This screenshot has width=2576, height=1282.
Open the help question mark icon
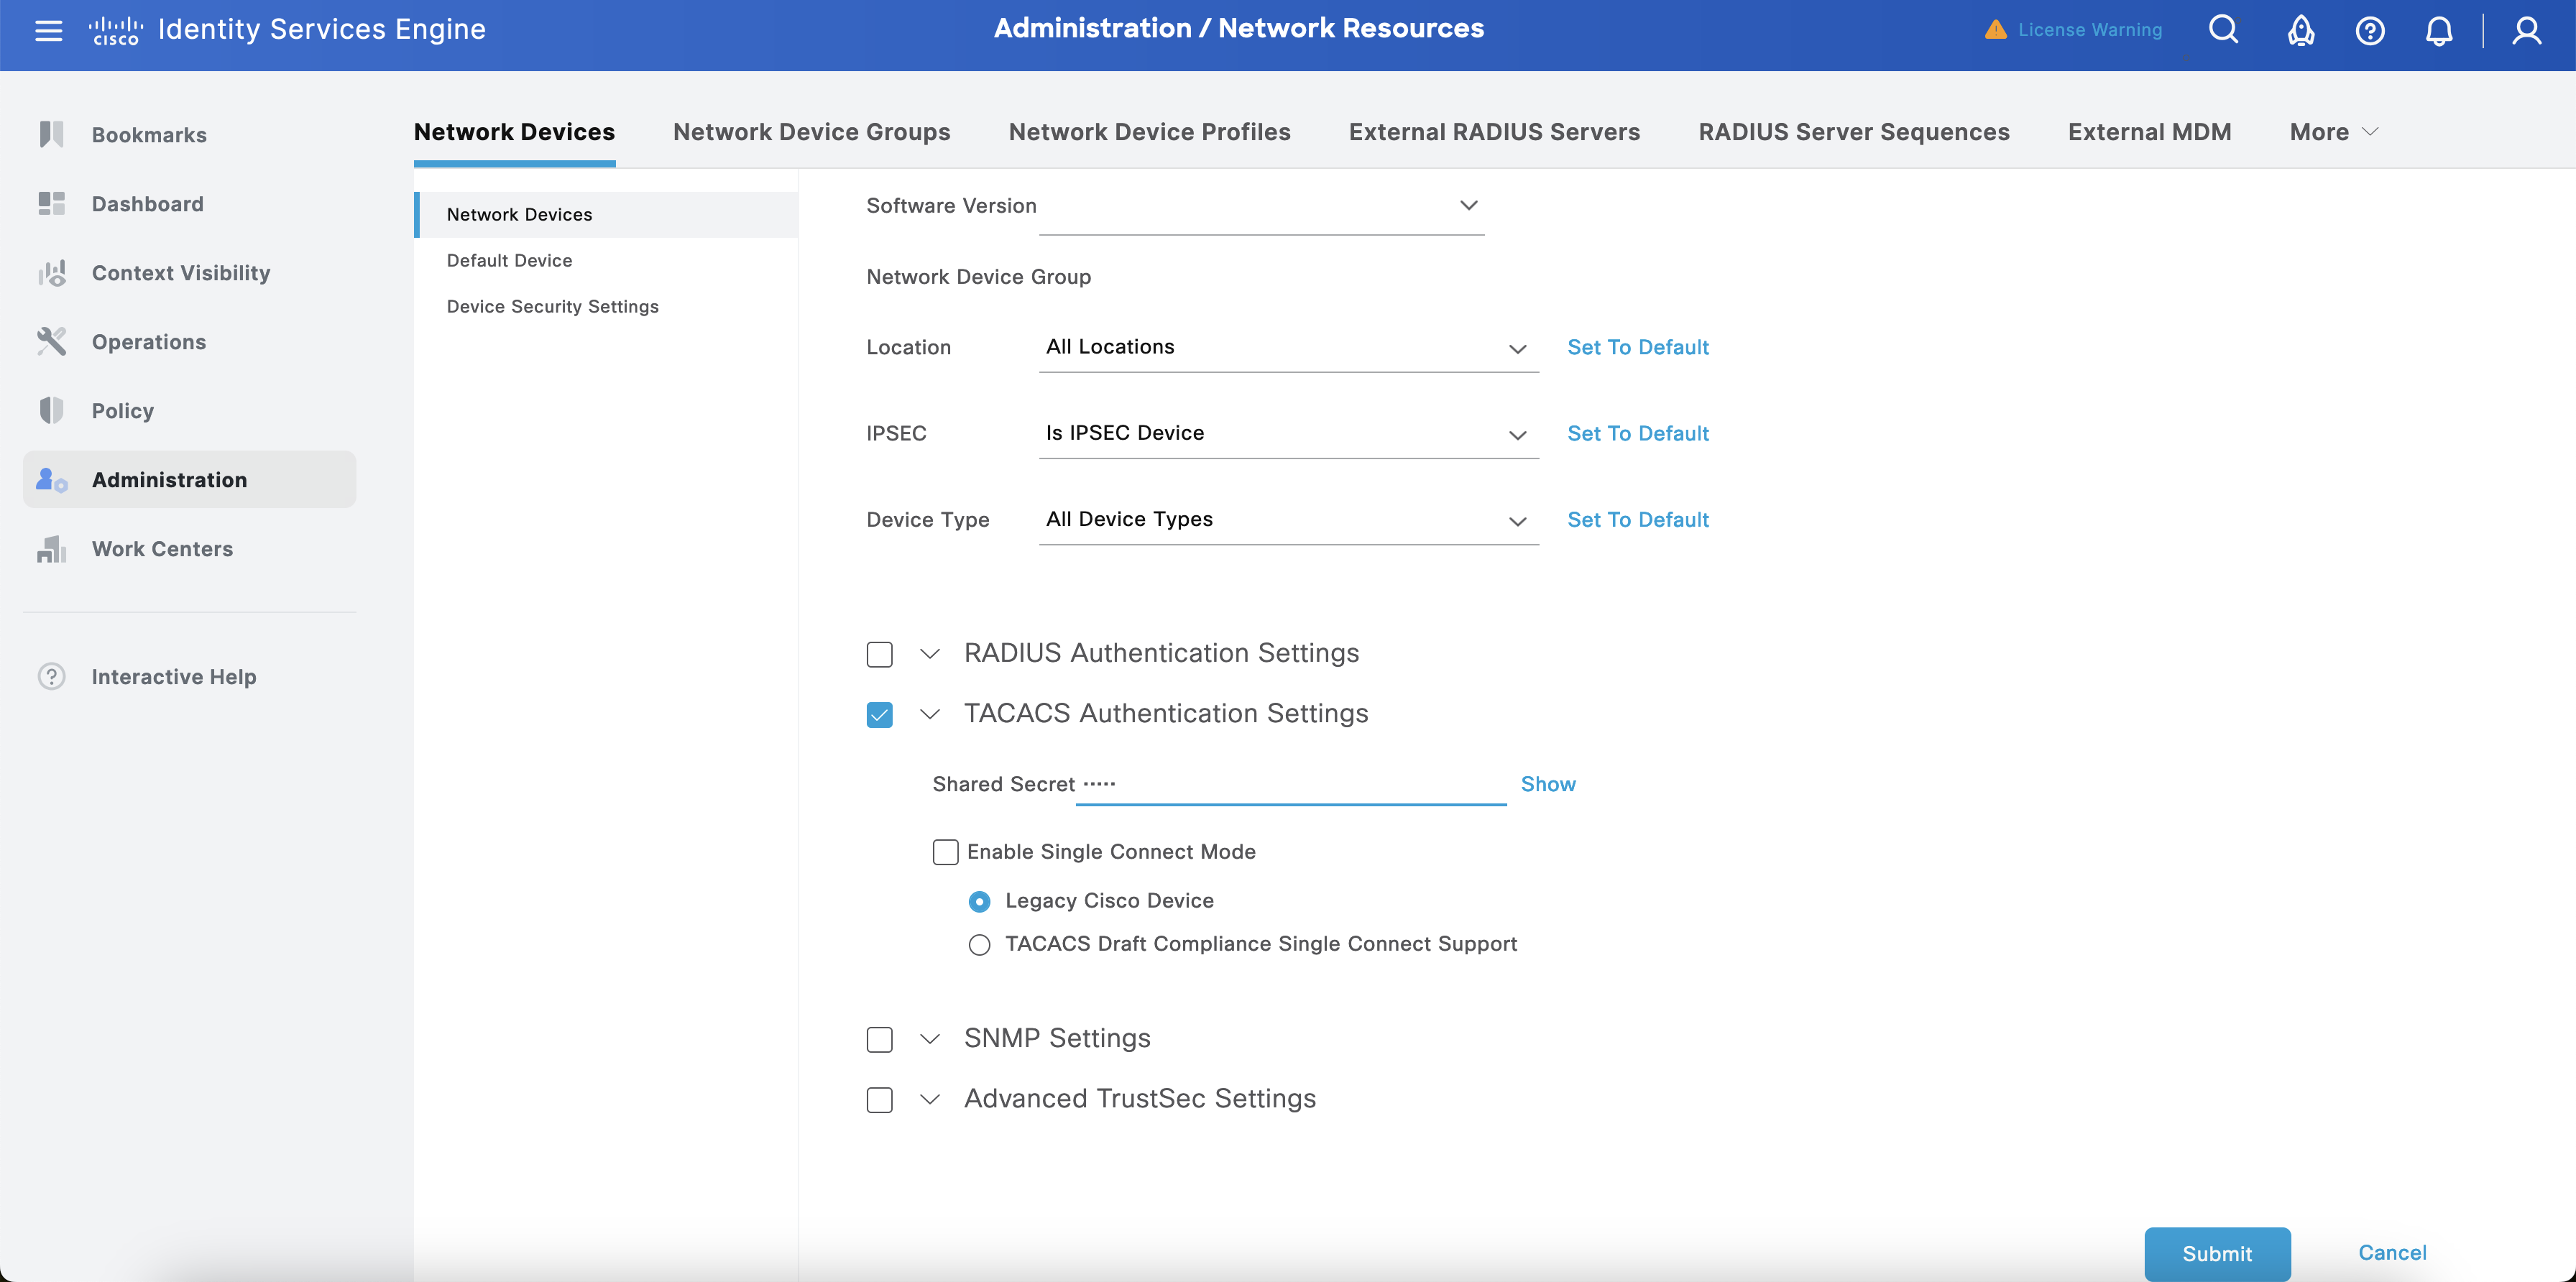[x=2369, y=30]
